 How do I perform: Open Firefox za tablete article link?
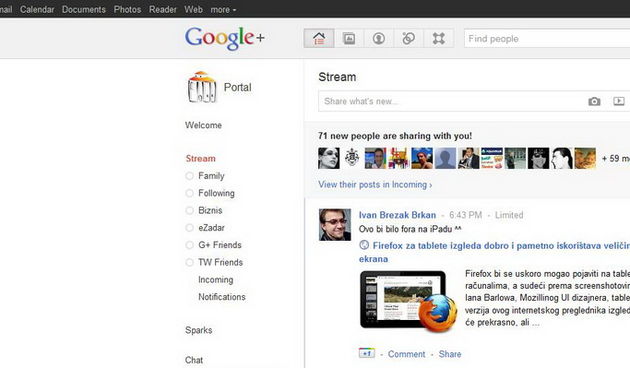pos(494,252)
